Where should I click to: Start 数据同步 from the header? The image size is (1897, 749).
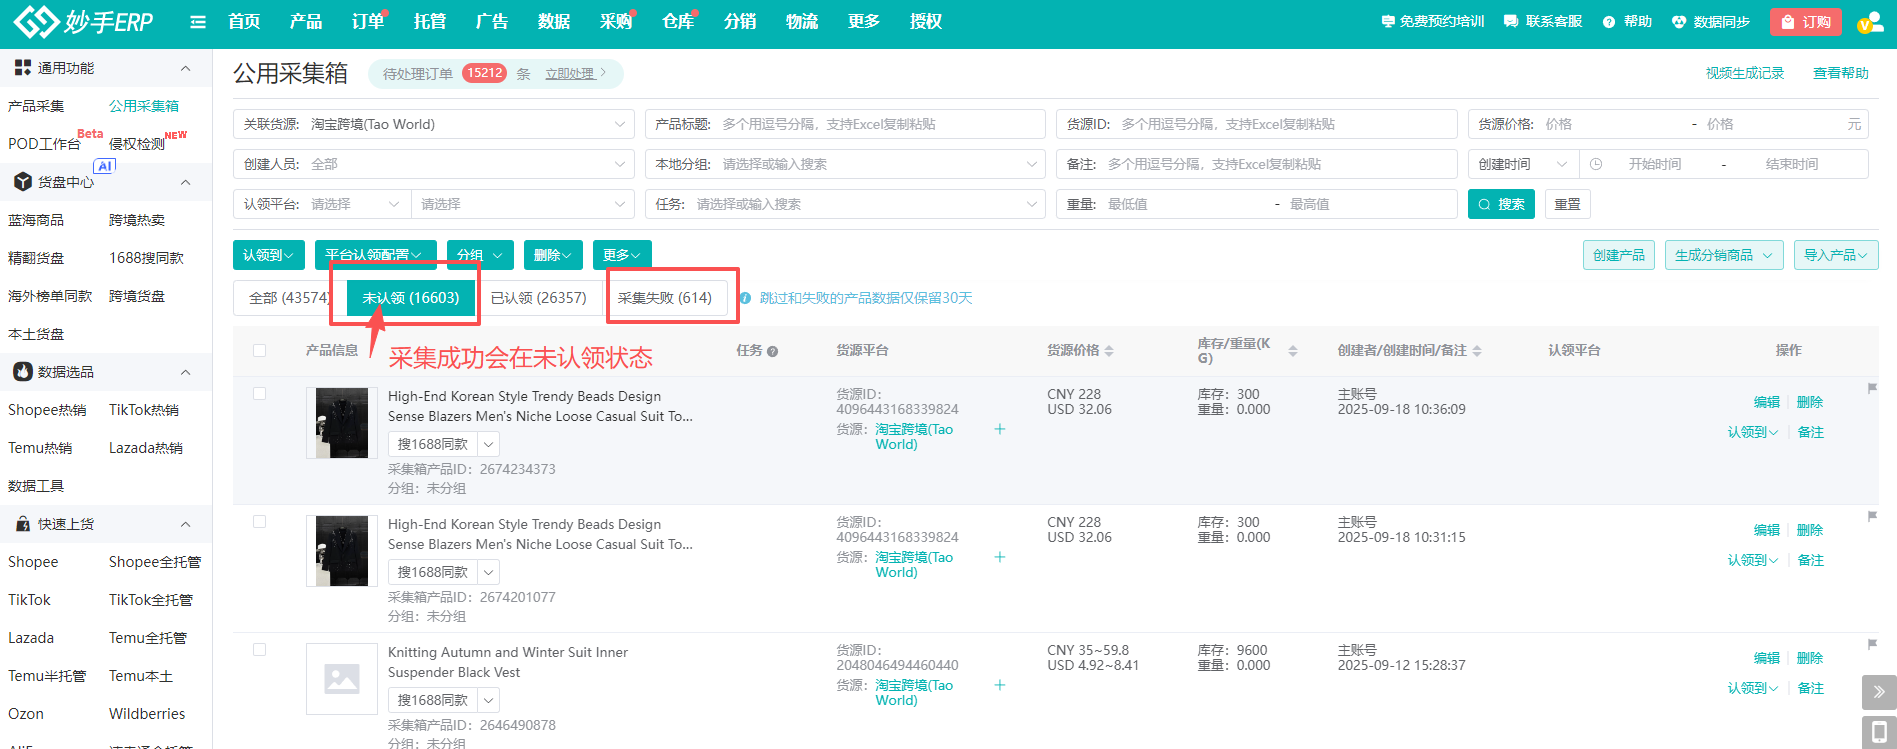coord(1711,22)
